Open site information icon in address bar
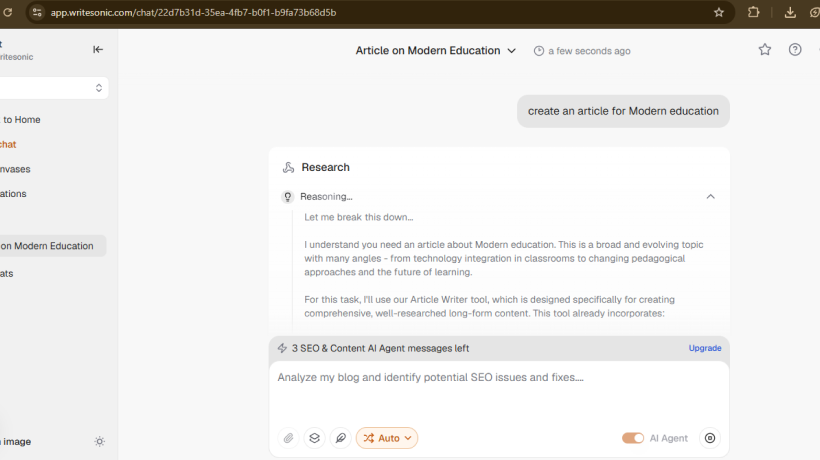This screenshot has width=820, height=460. coord(37,12)
